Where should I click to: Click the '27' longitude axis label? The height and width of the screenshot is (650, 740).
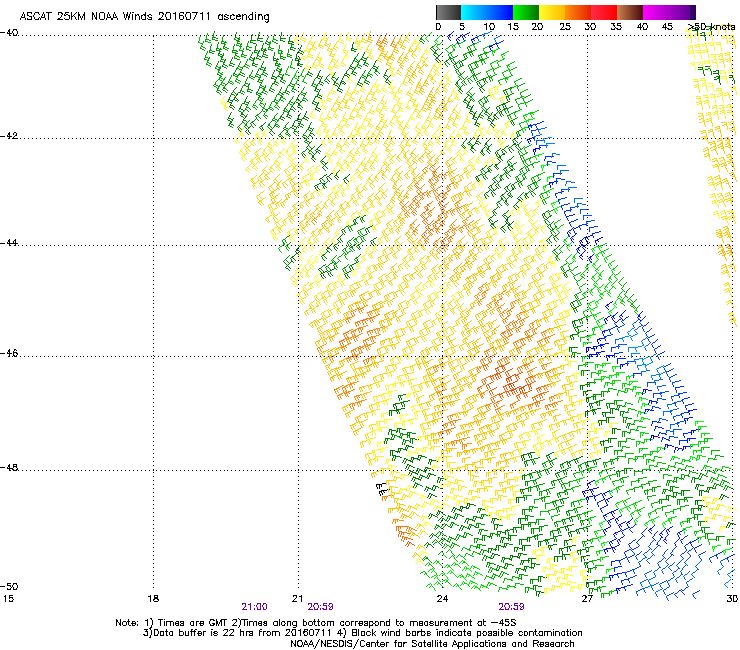587,599
